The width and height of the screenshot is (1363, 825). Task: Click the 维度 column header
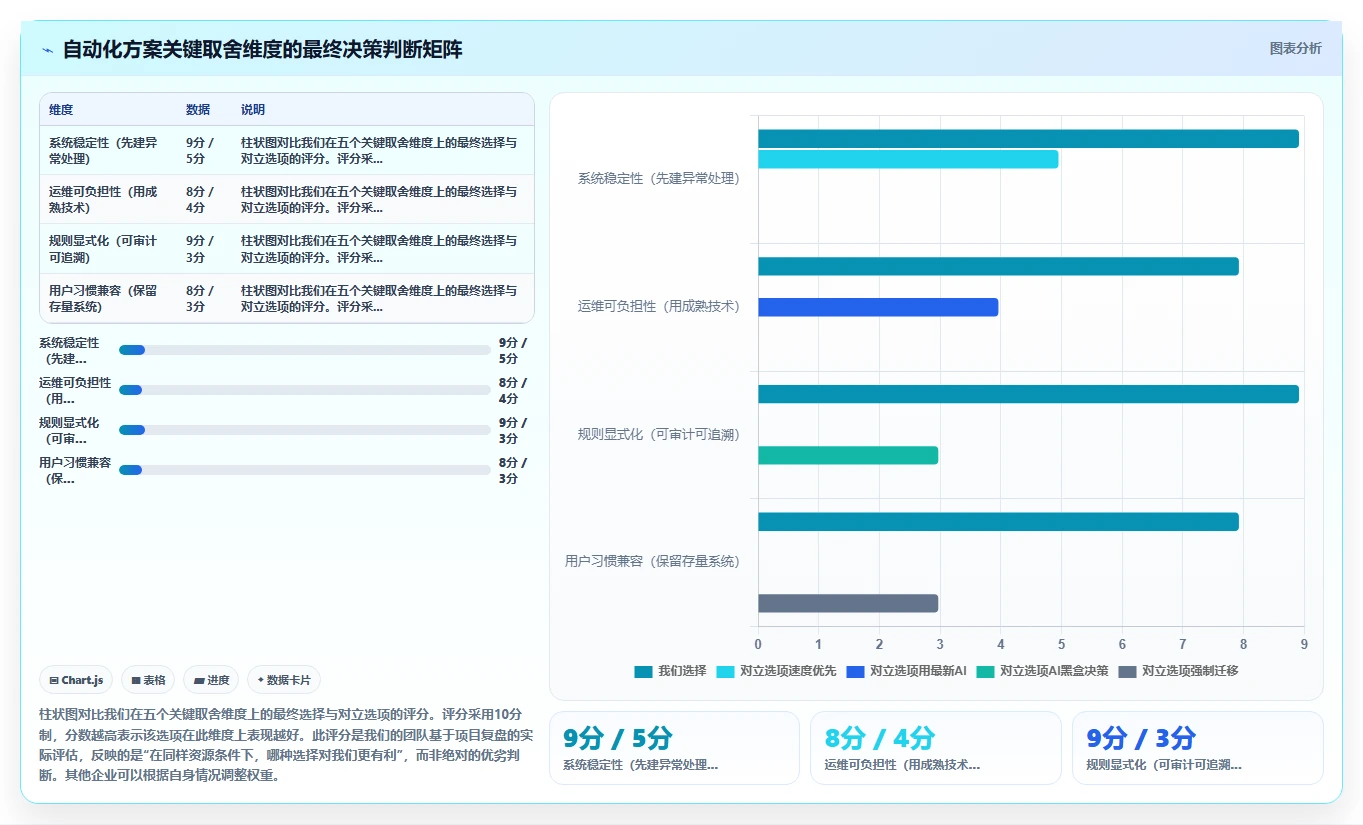coord(61,110)
